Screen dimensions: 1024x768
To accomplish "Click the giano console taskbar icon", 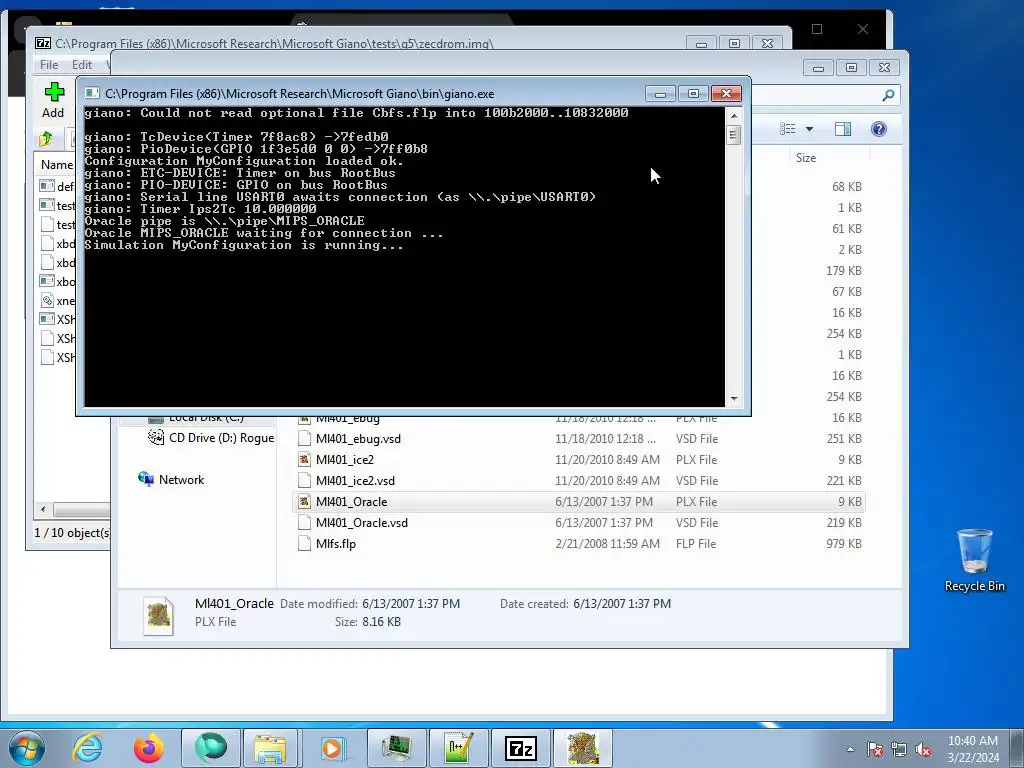I will (396, 748).
